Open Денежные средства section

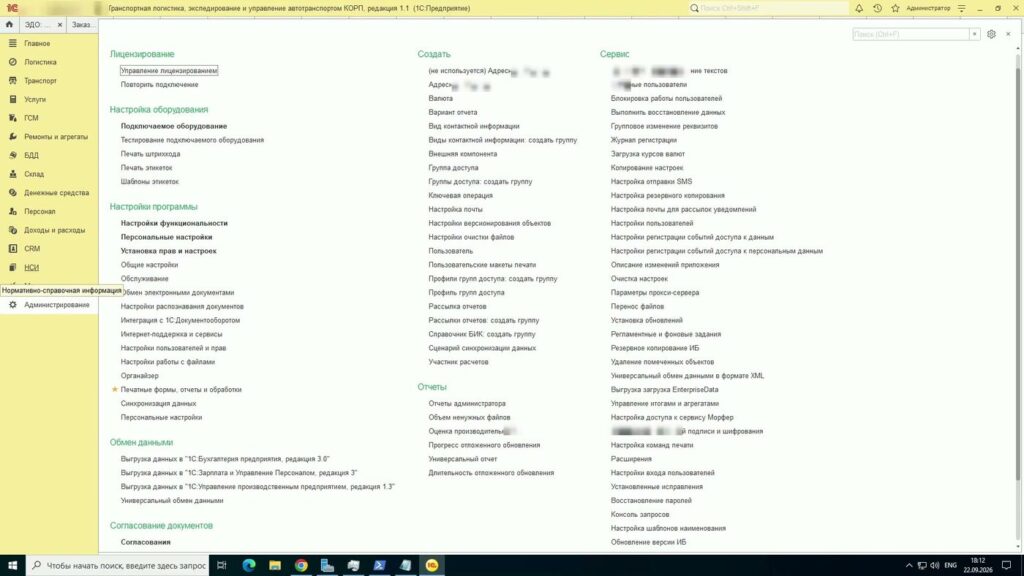(56, 193)
